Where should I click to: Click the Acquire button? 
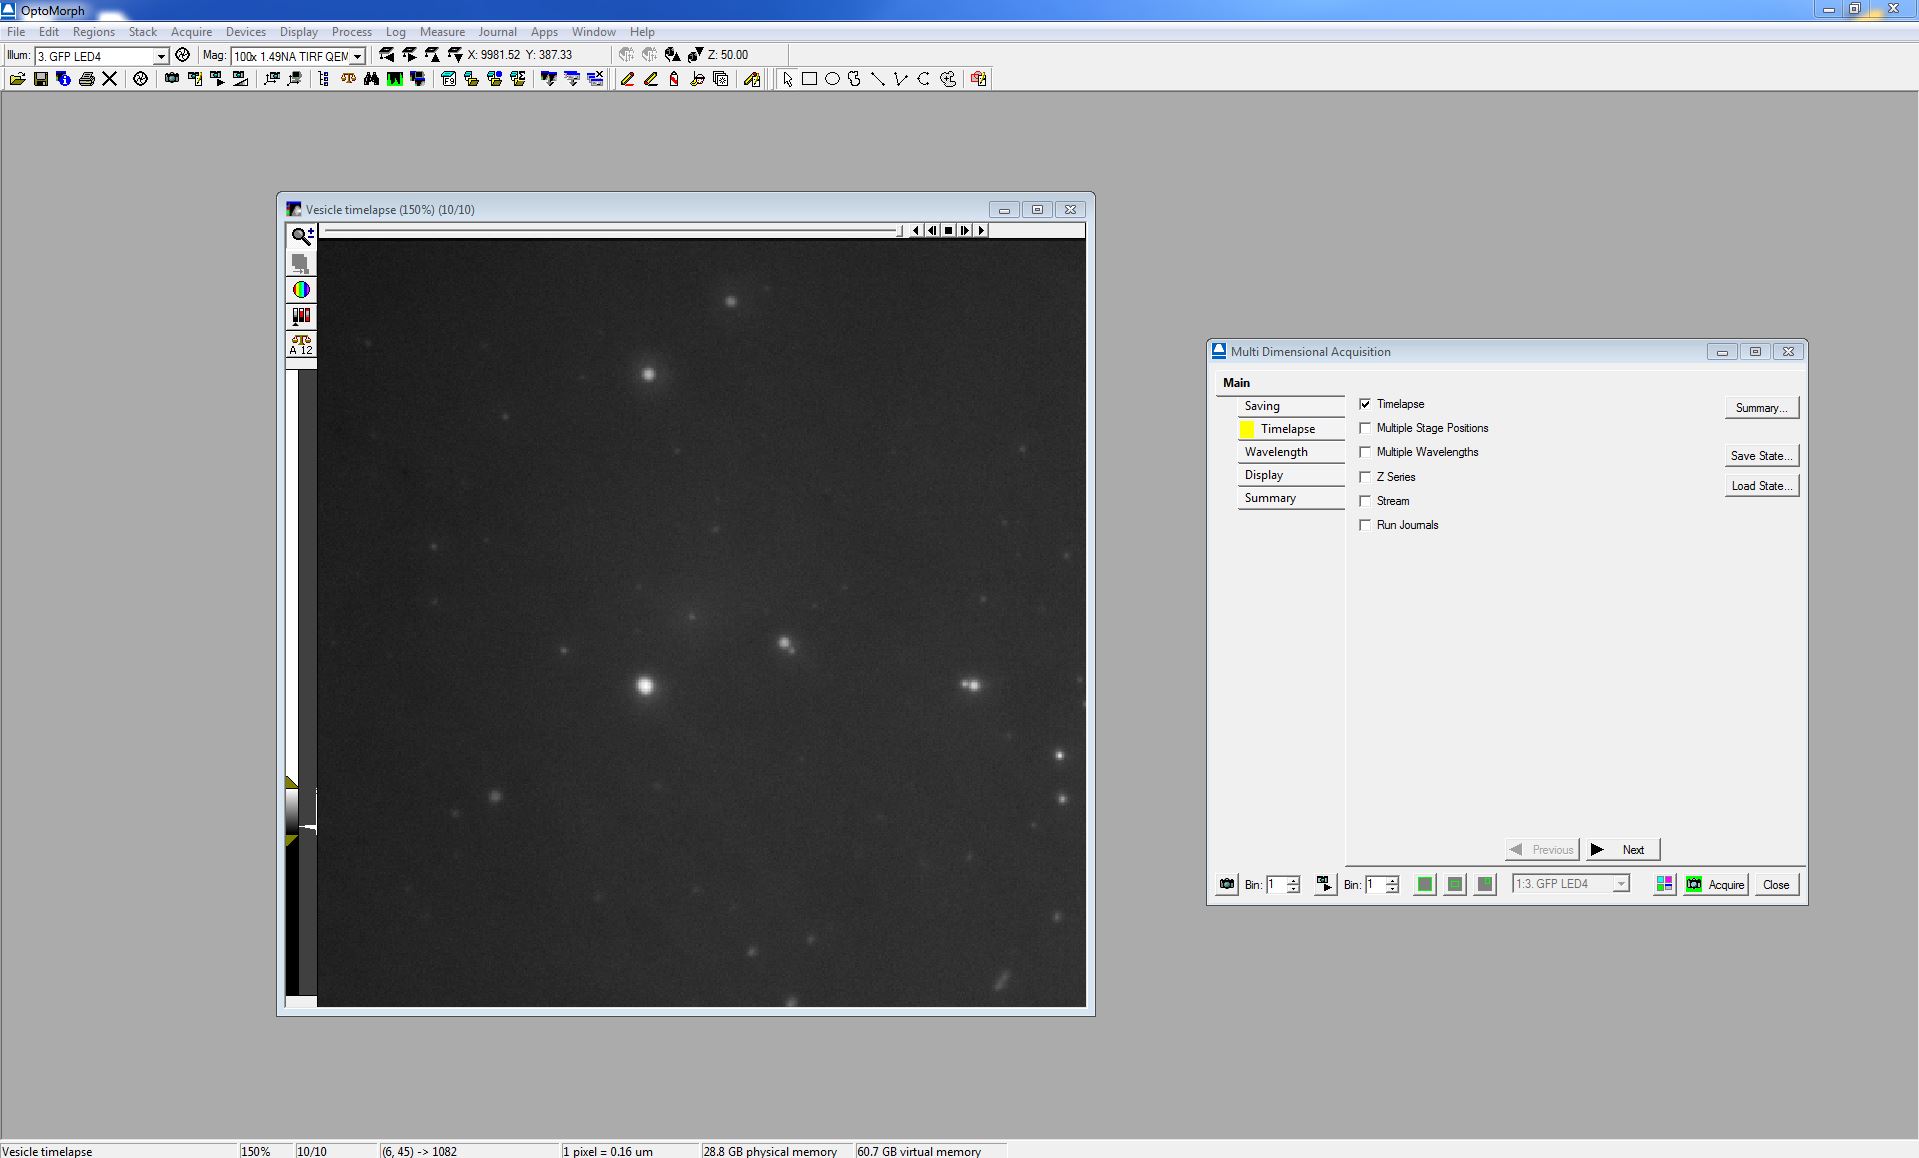pyautogui.click(x=1716, y=884)
